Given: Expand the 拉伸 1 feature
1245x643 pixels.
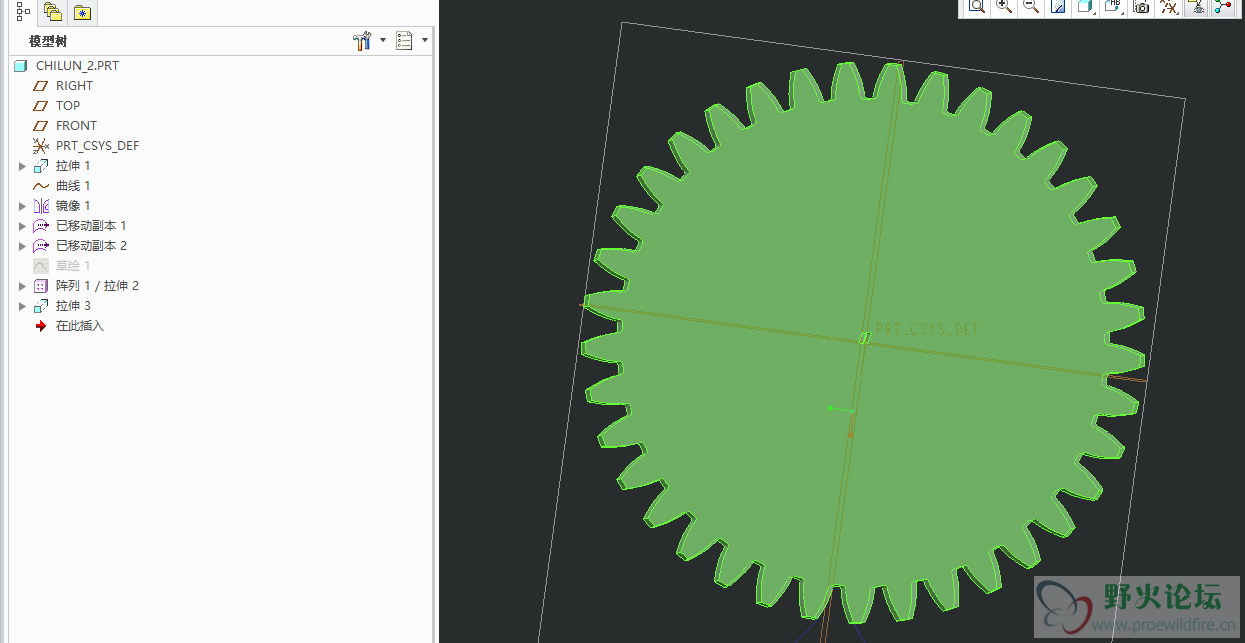Looking at the screenshot, I should (23, 166).
